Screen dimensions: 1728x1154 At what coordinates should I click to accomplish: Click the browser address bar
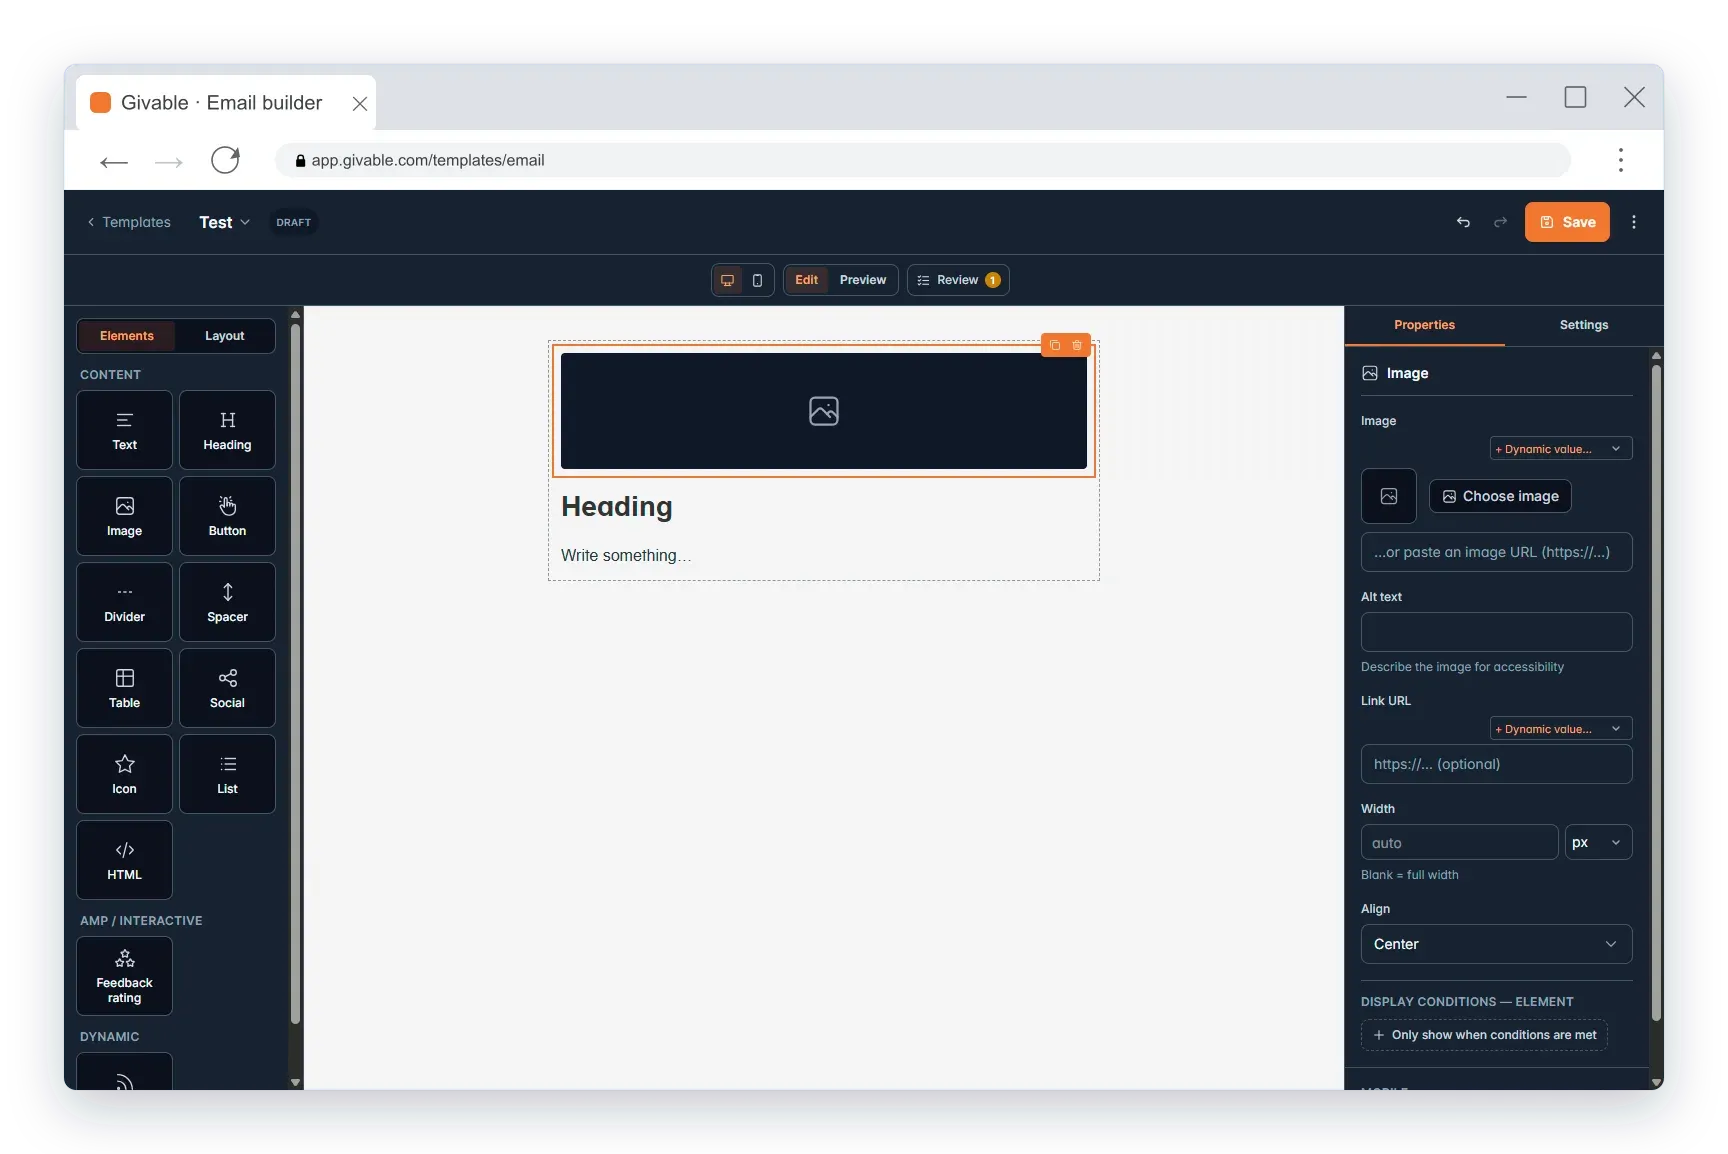922,160
